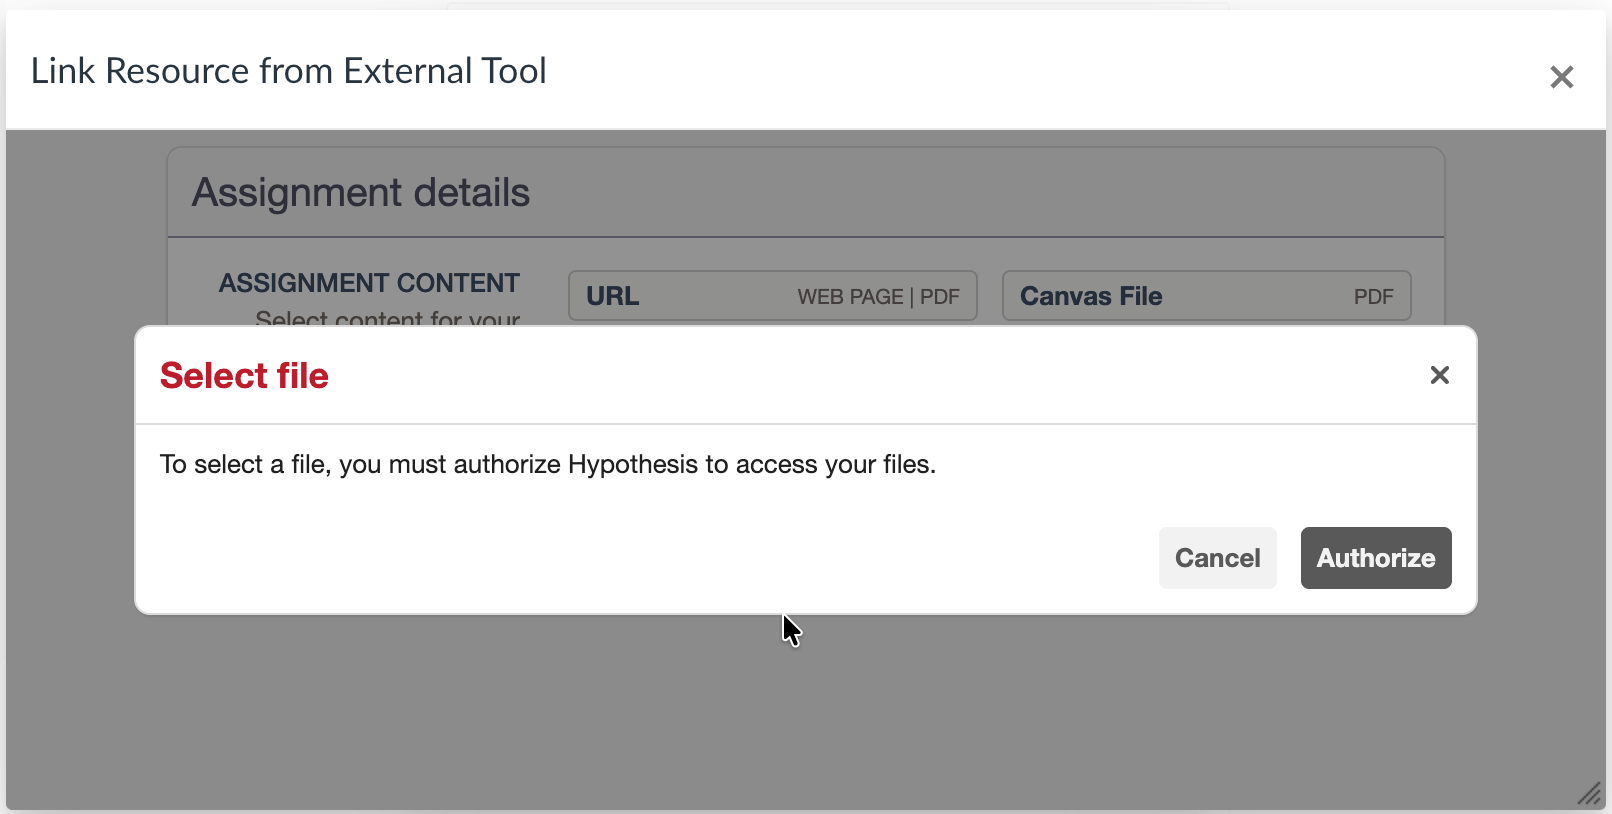Click the 'ASSIGNMENT CONTENT' label
Image resolution: width=1612 pixels, height=814 pixels.
[369, 283]
